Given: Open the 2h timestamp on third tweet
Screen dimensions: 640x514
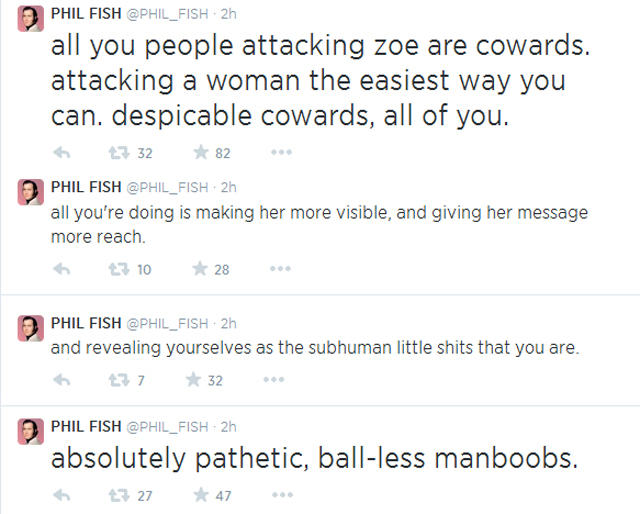Looking at the screenshot, I should 228,322.
